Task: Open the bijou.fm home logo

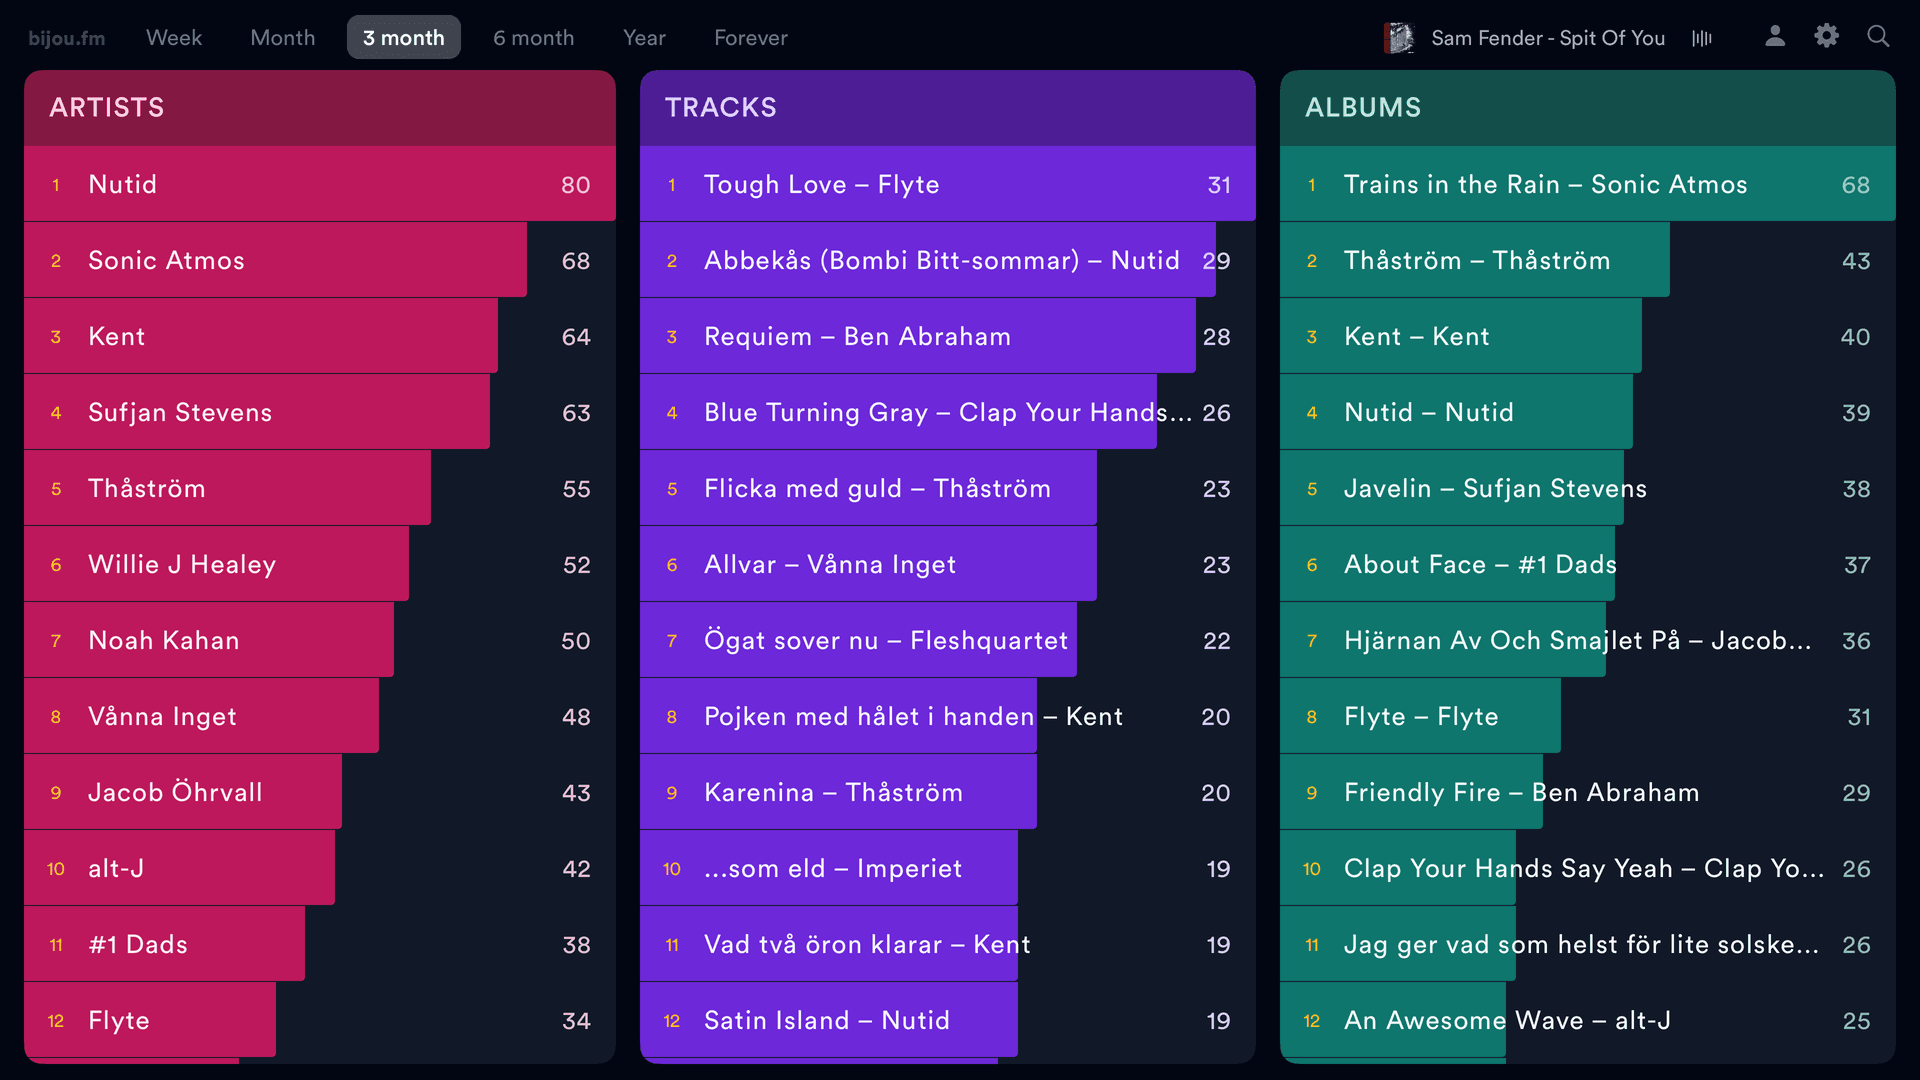Action: [67, 38]
